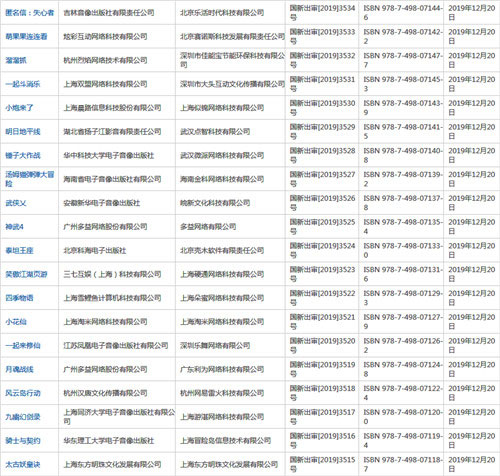
Task: Visit the 小炮来了 game entry
Action: [19, 108]
